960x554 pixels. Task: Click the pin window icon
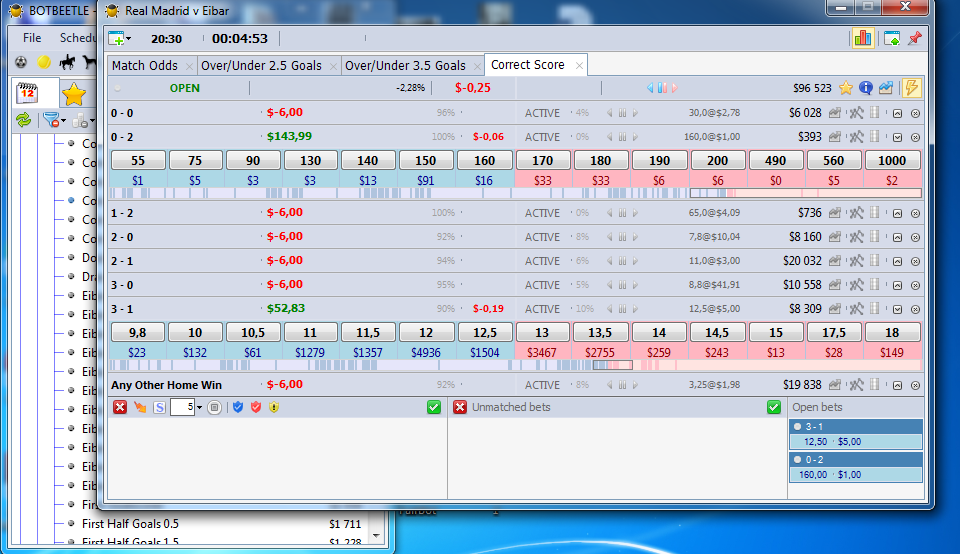point(915,39)
